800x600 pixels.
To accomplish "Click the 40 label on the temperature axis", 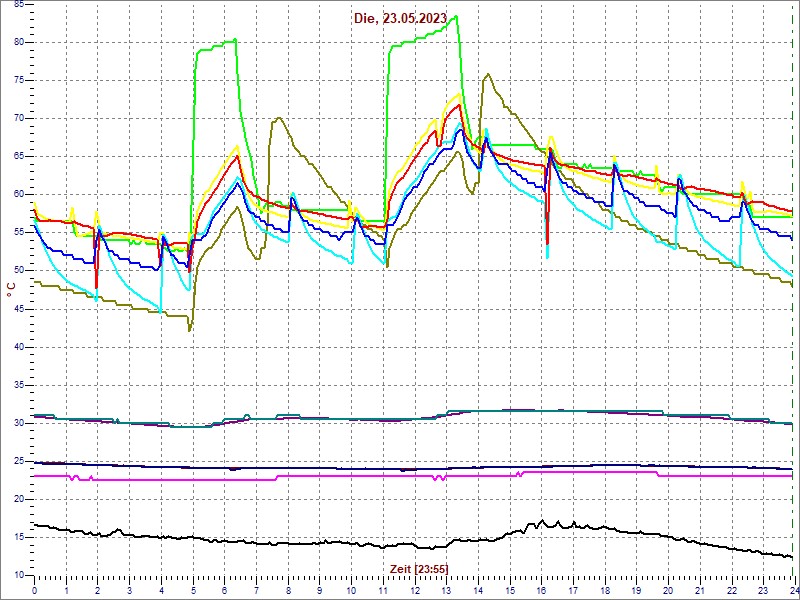I will point(18,347).
